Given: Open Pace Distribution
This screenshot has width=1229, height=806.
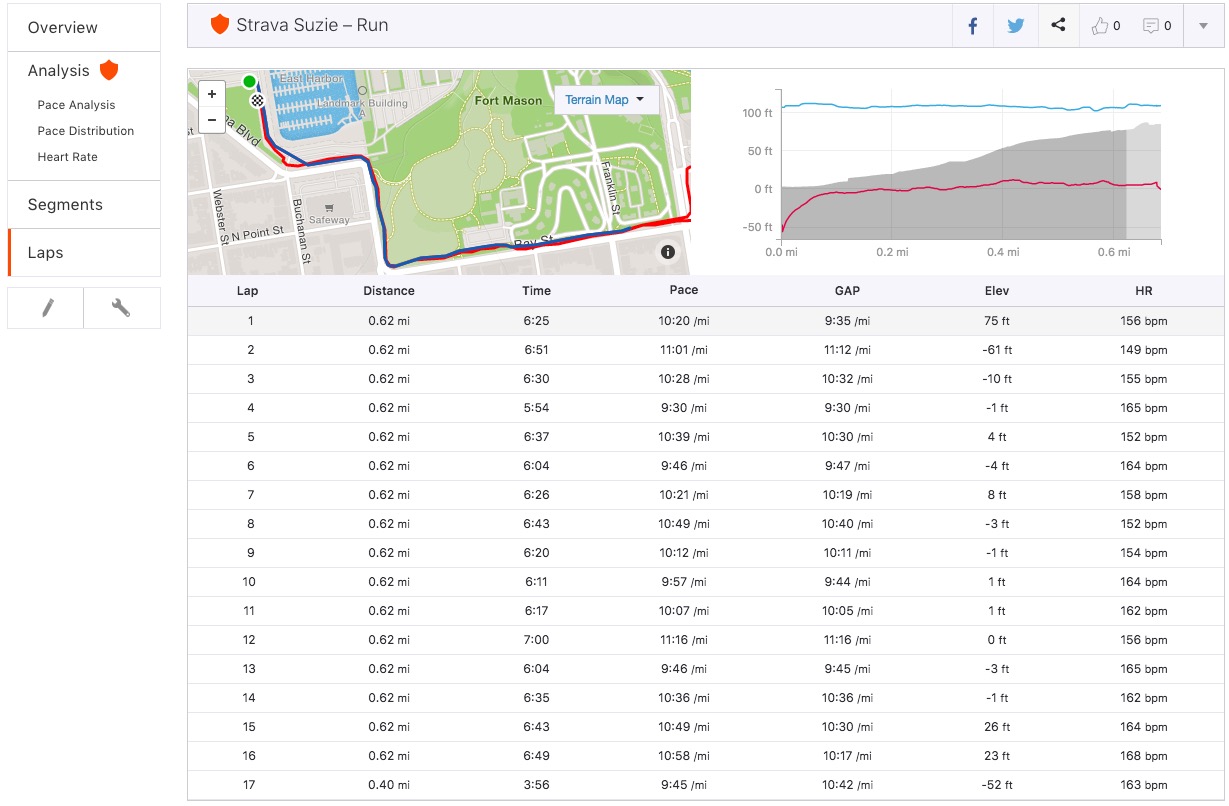Looking at the screenshot, I should (x=85, y=130).
